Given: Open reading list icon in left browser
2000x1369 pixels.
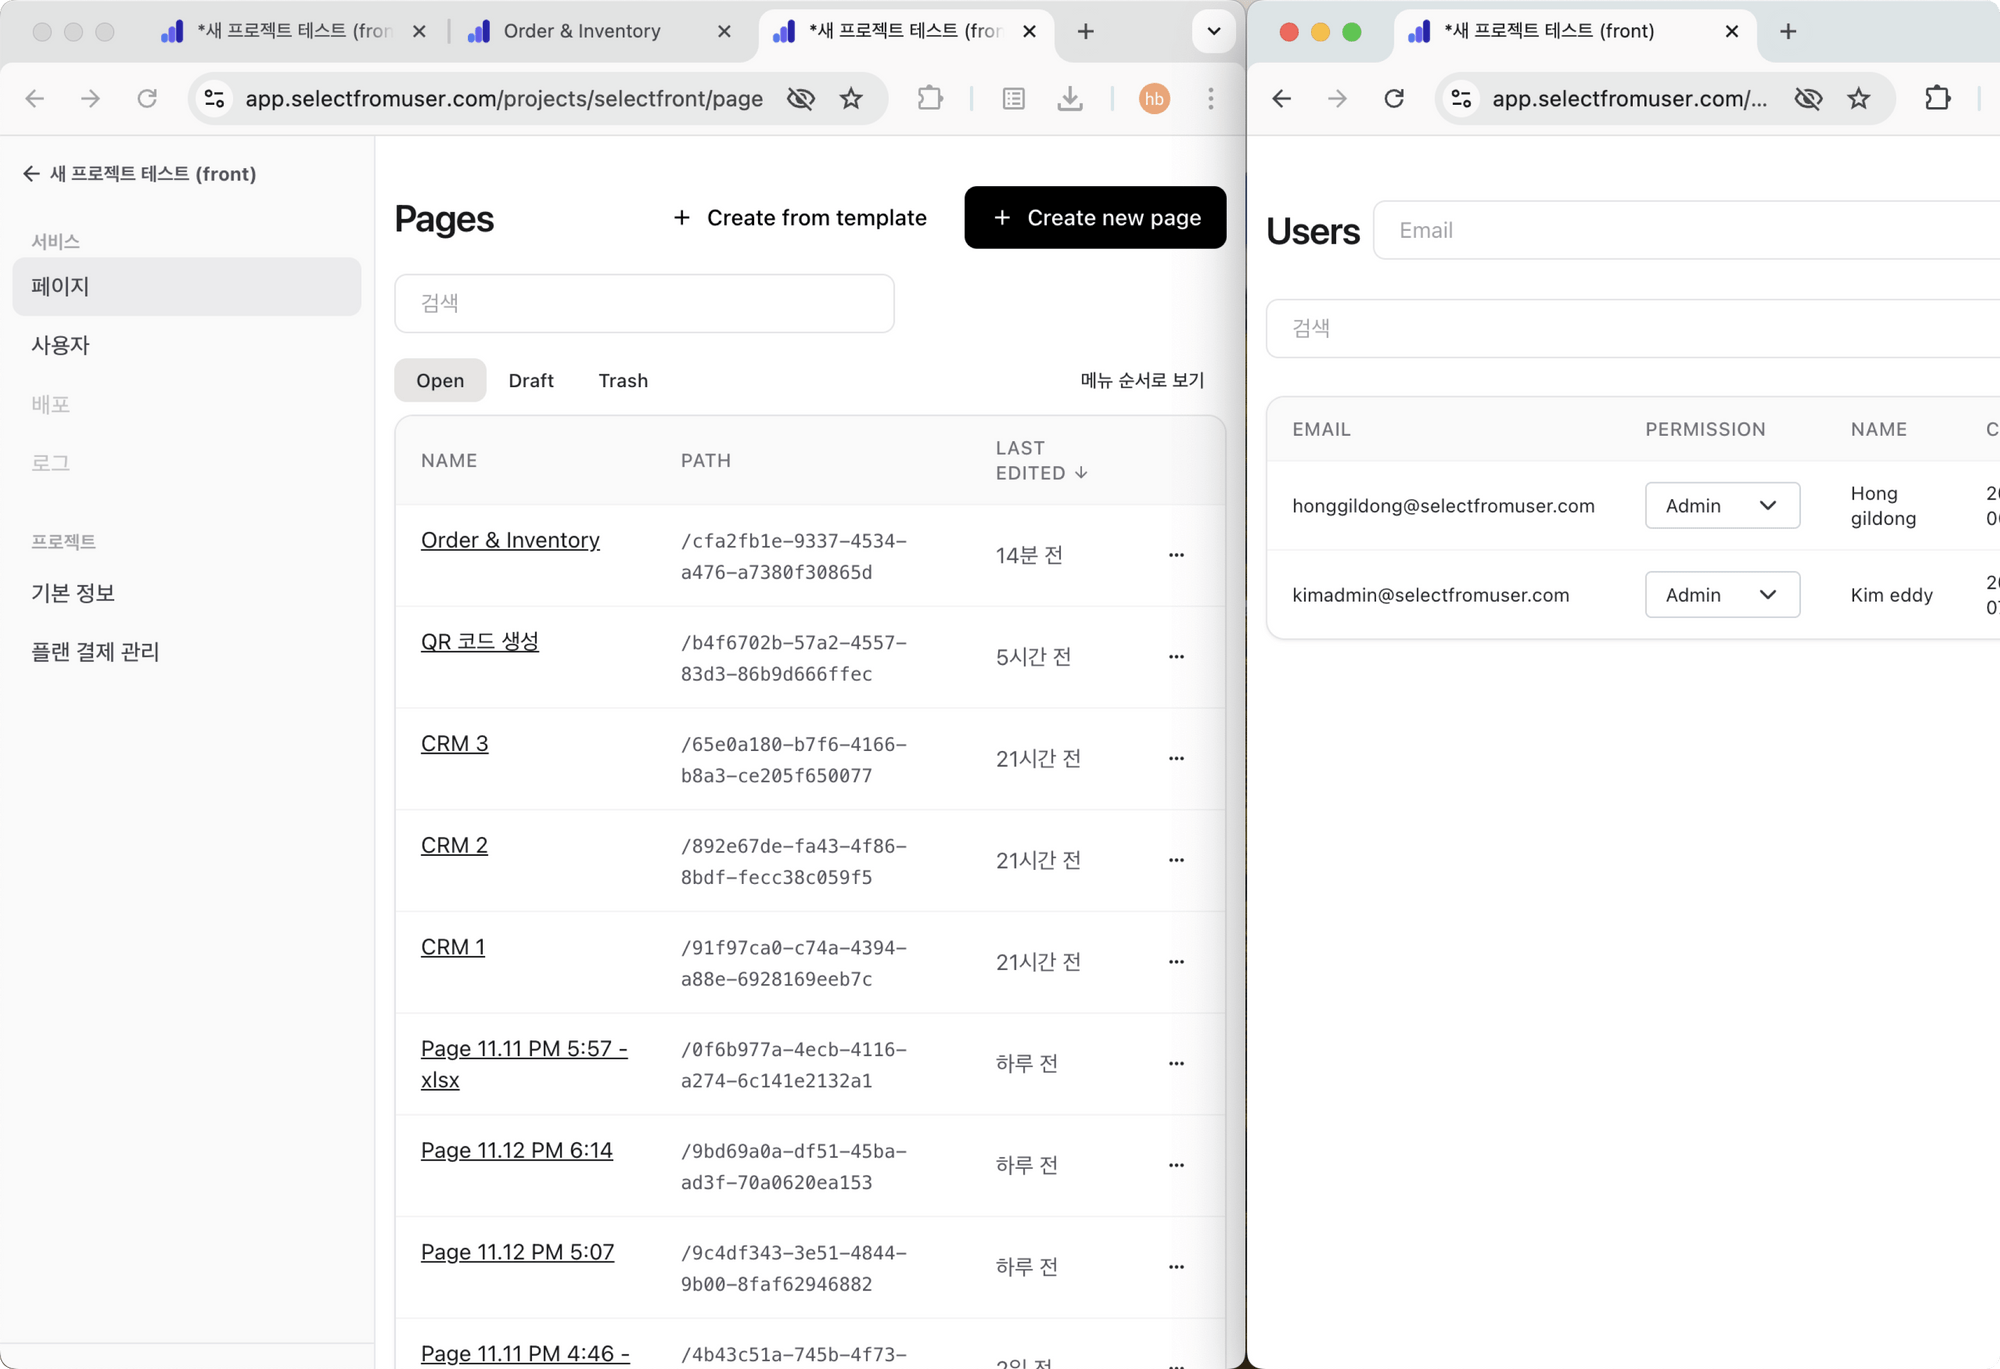Looking at the screenshot, I should pyautogui.click(x=1013, y=98).
